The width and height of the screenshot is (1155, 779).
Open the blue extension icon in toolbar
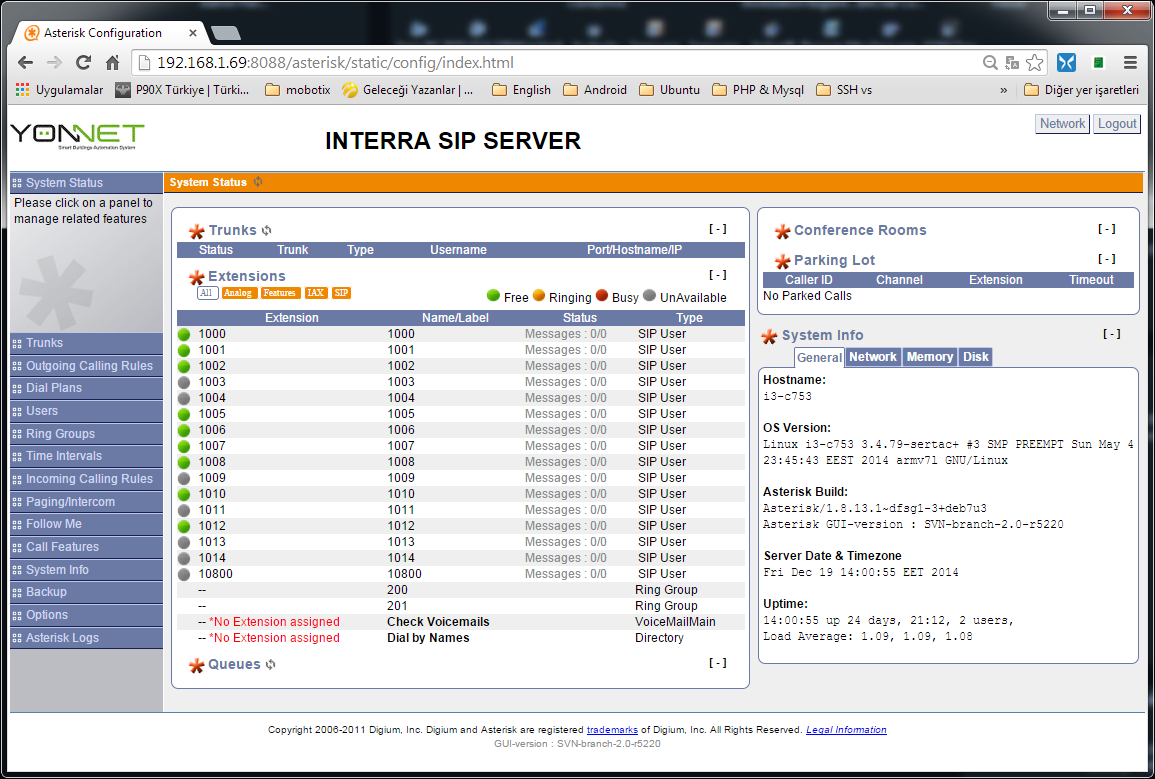[x=1066, y=63]
